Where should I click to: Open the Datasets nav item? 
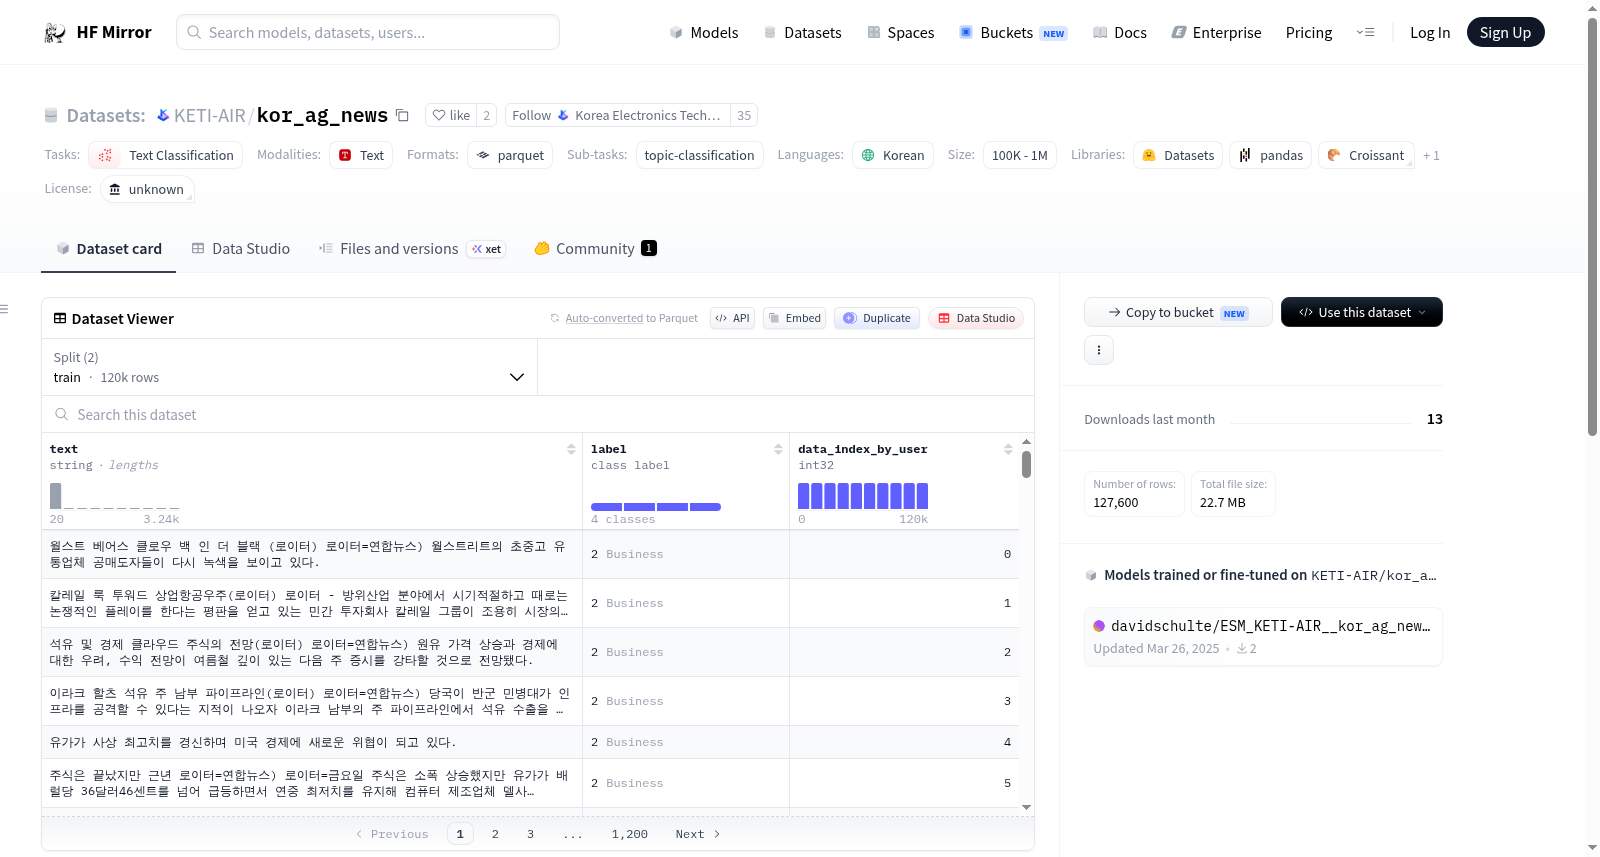coord(803,32)
